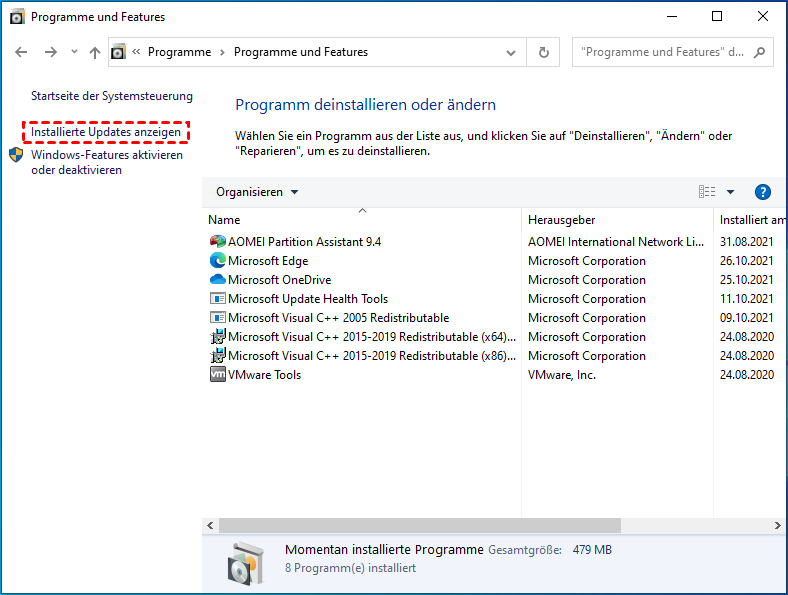The width and height of the screenshot is (788, 595).
Task: Expand the arrow after Programme breadcrumb
Action: click(x=222, y=52)
